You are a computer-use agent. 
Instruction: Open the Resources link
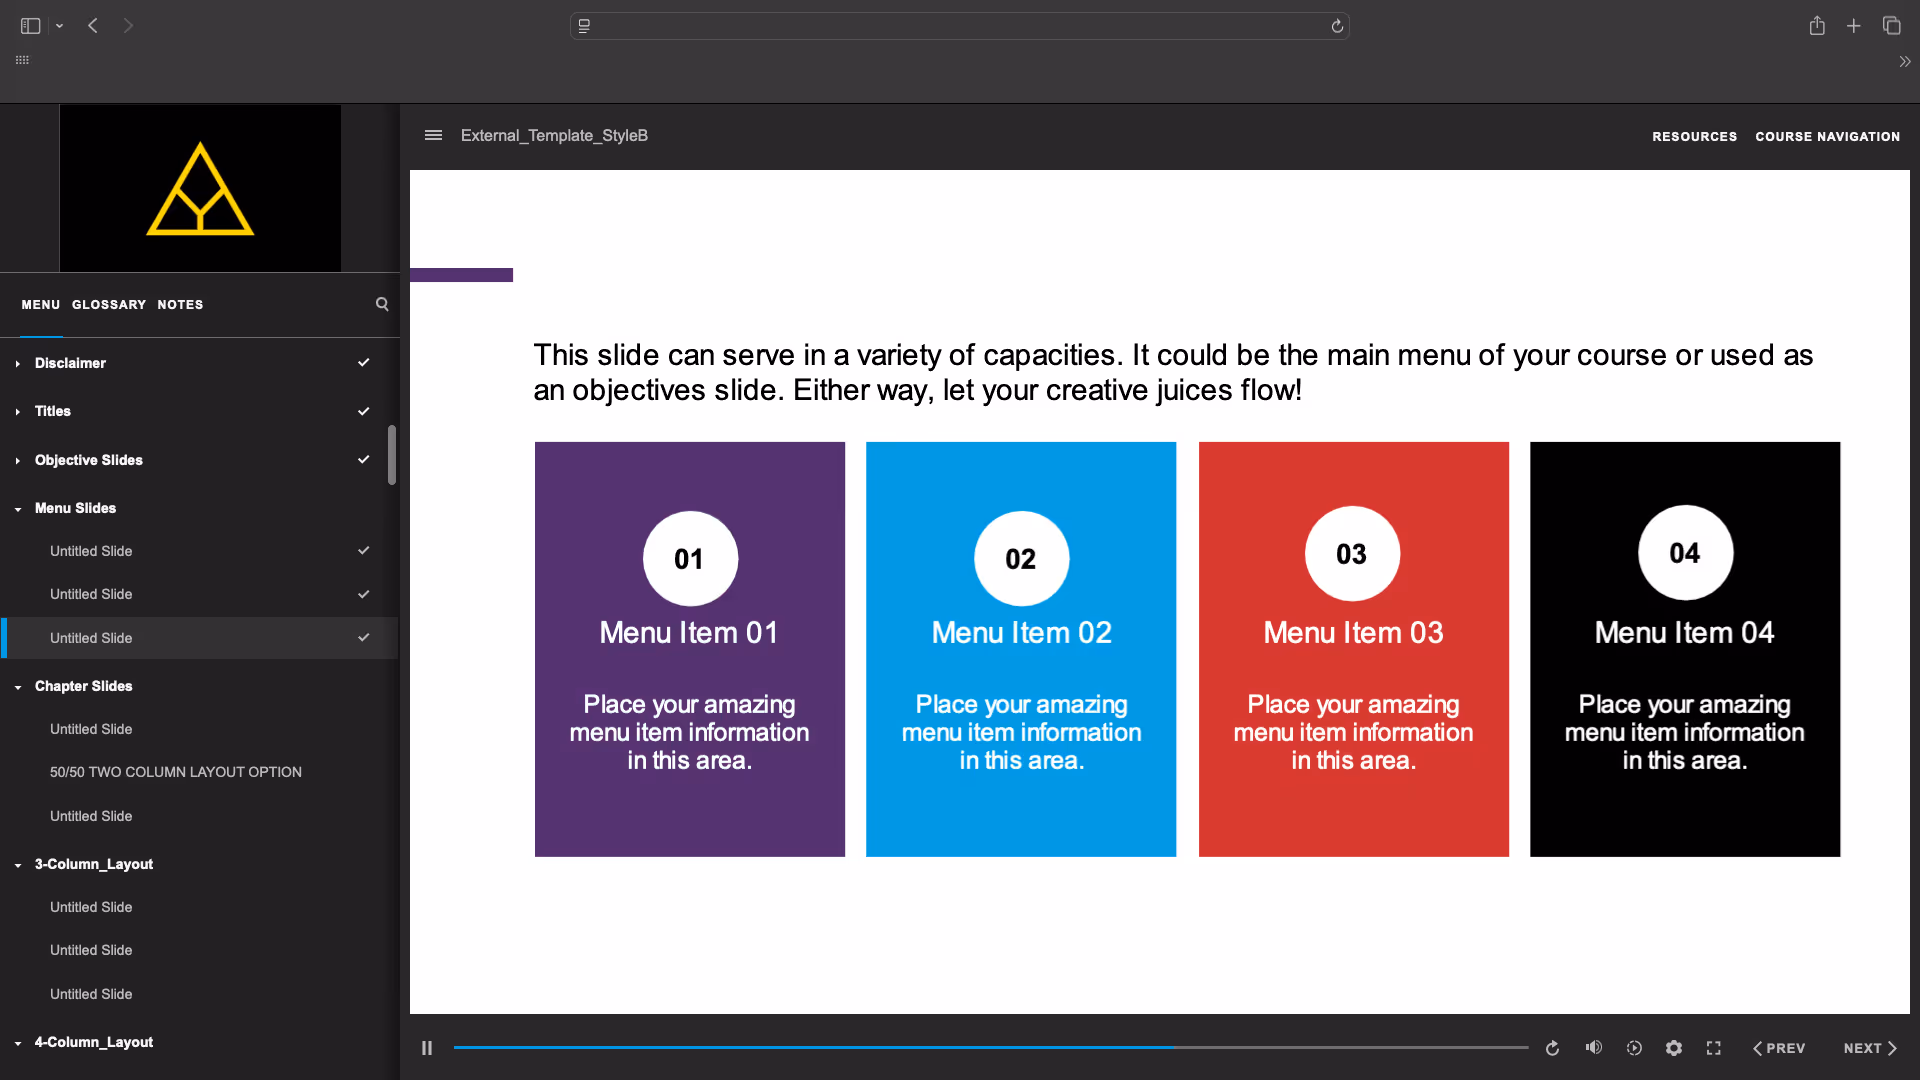(1694, 136)
